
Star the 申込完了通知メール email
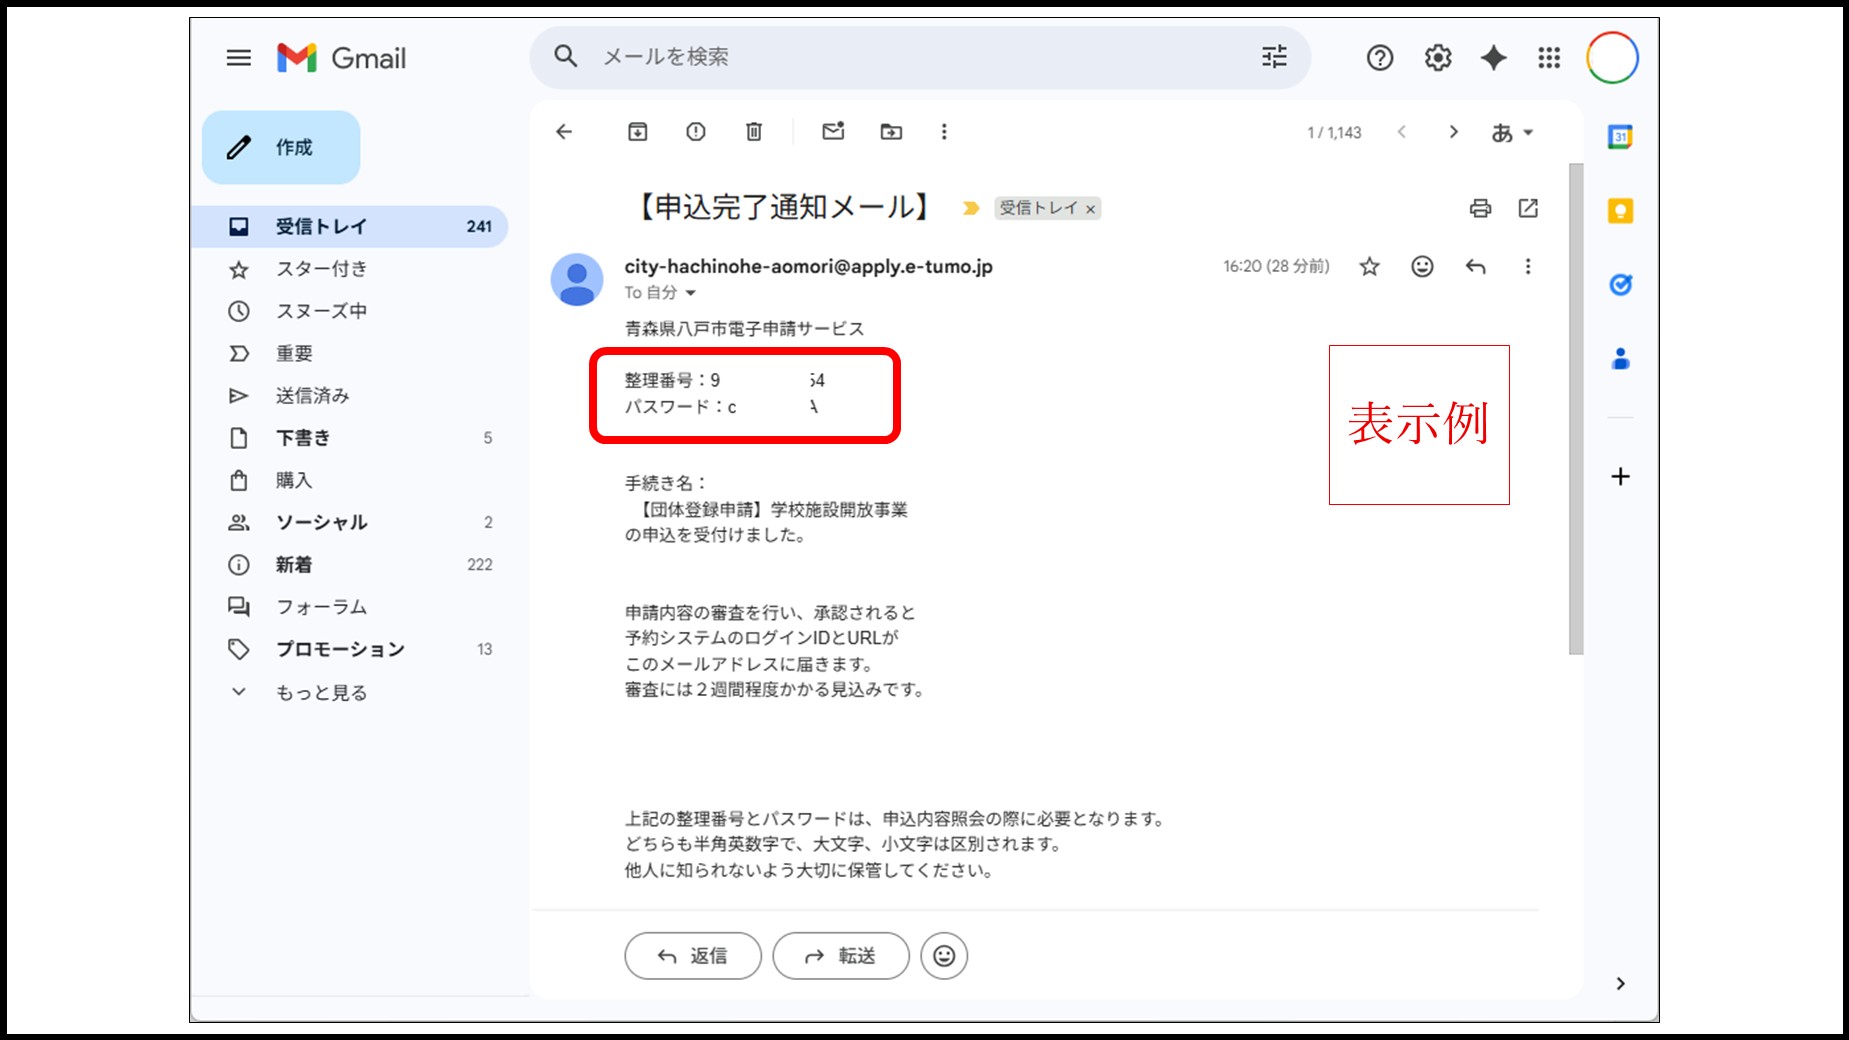(1369, 266)
